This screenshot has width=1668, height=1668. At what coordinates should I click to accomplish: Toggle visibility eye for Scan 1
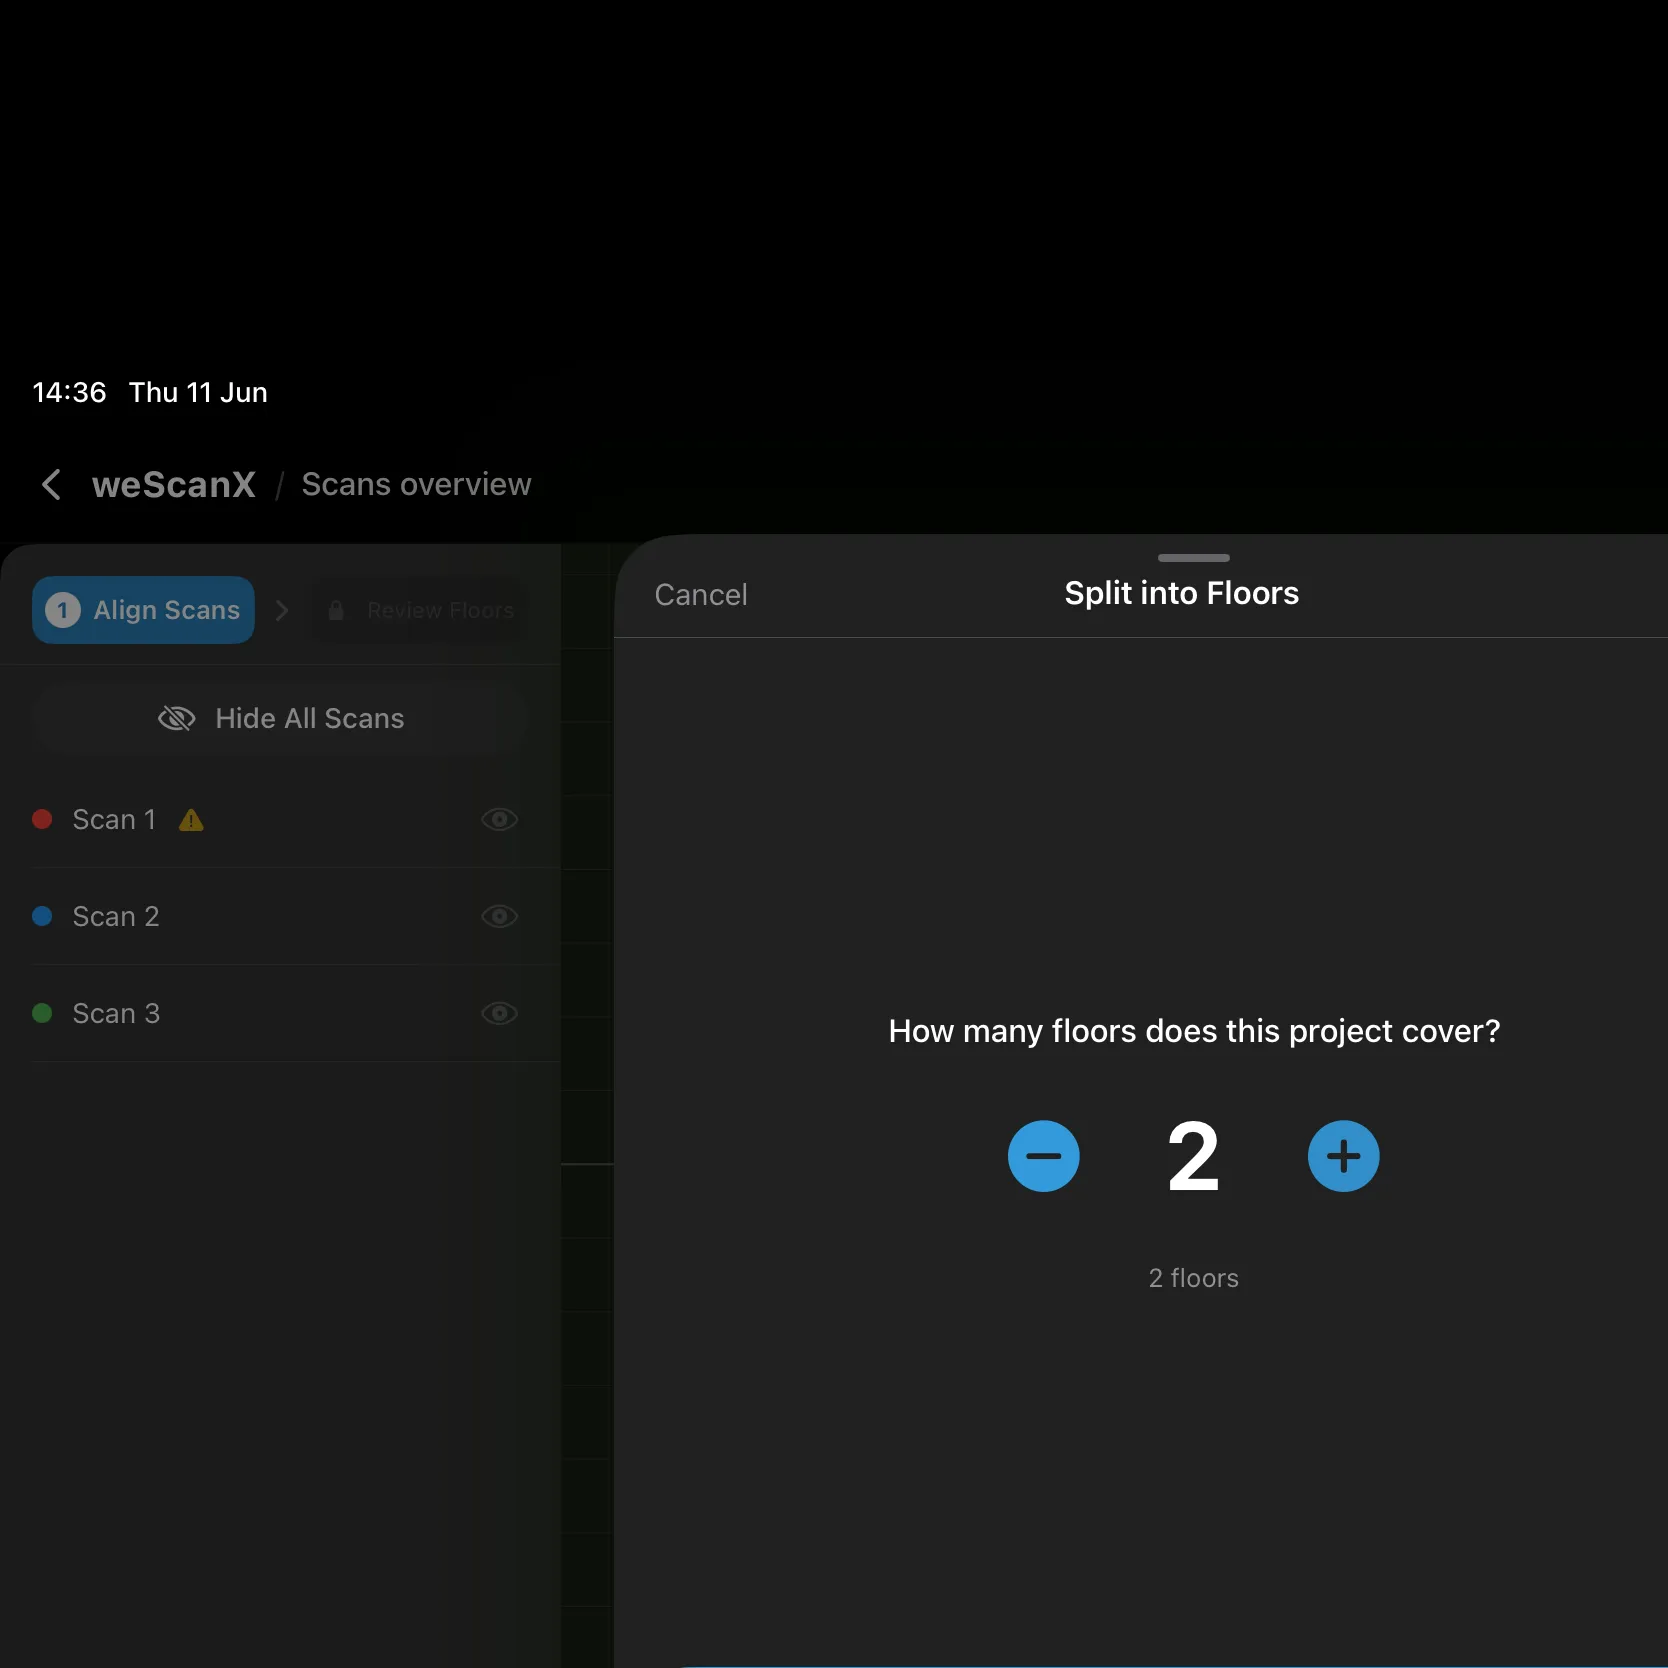coord(499,820)
